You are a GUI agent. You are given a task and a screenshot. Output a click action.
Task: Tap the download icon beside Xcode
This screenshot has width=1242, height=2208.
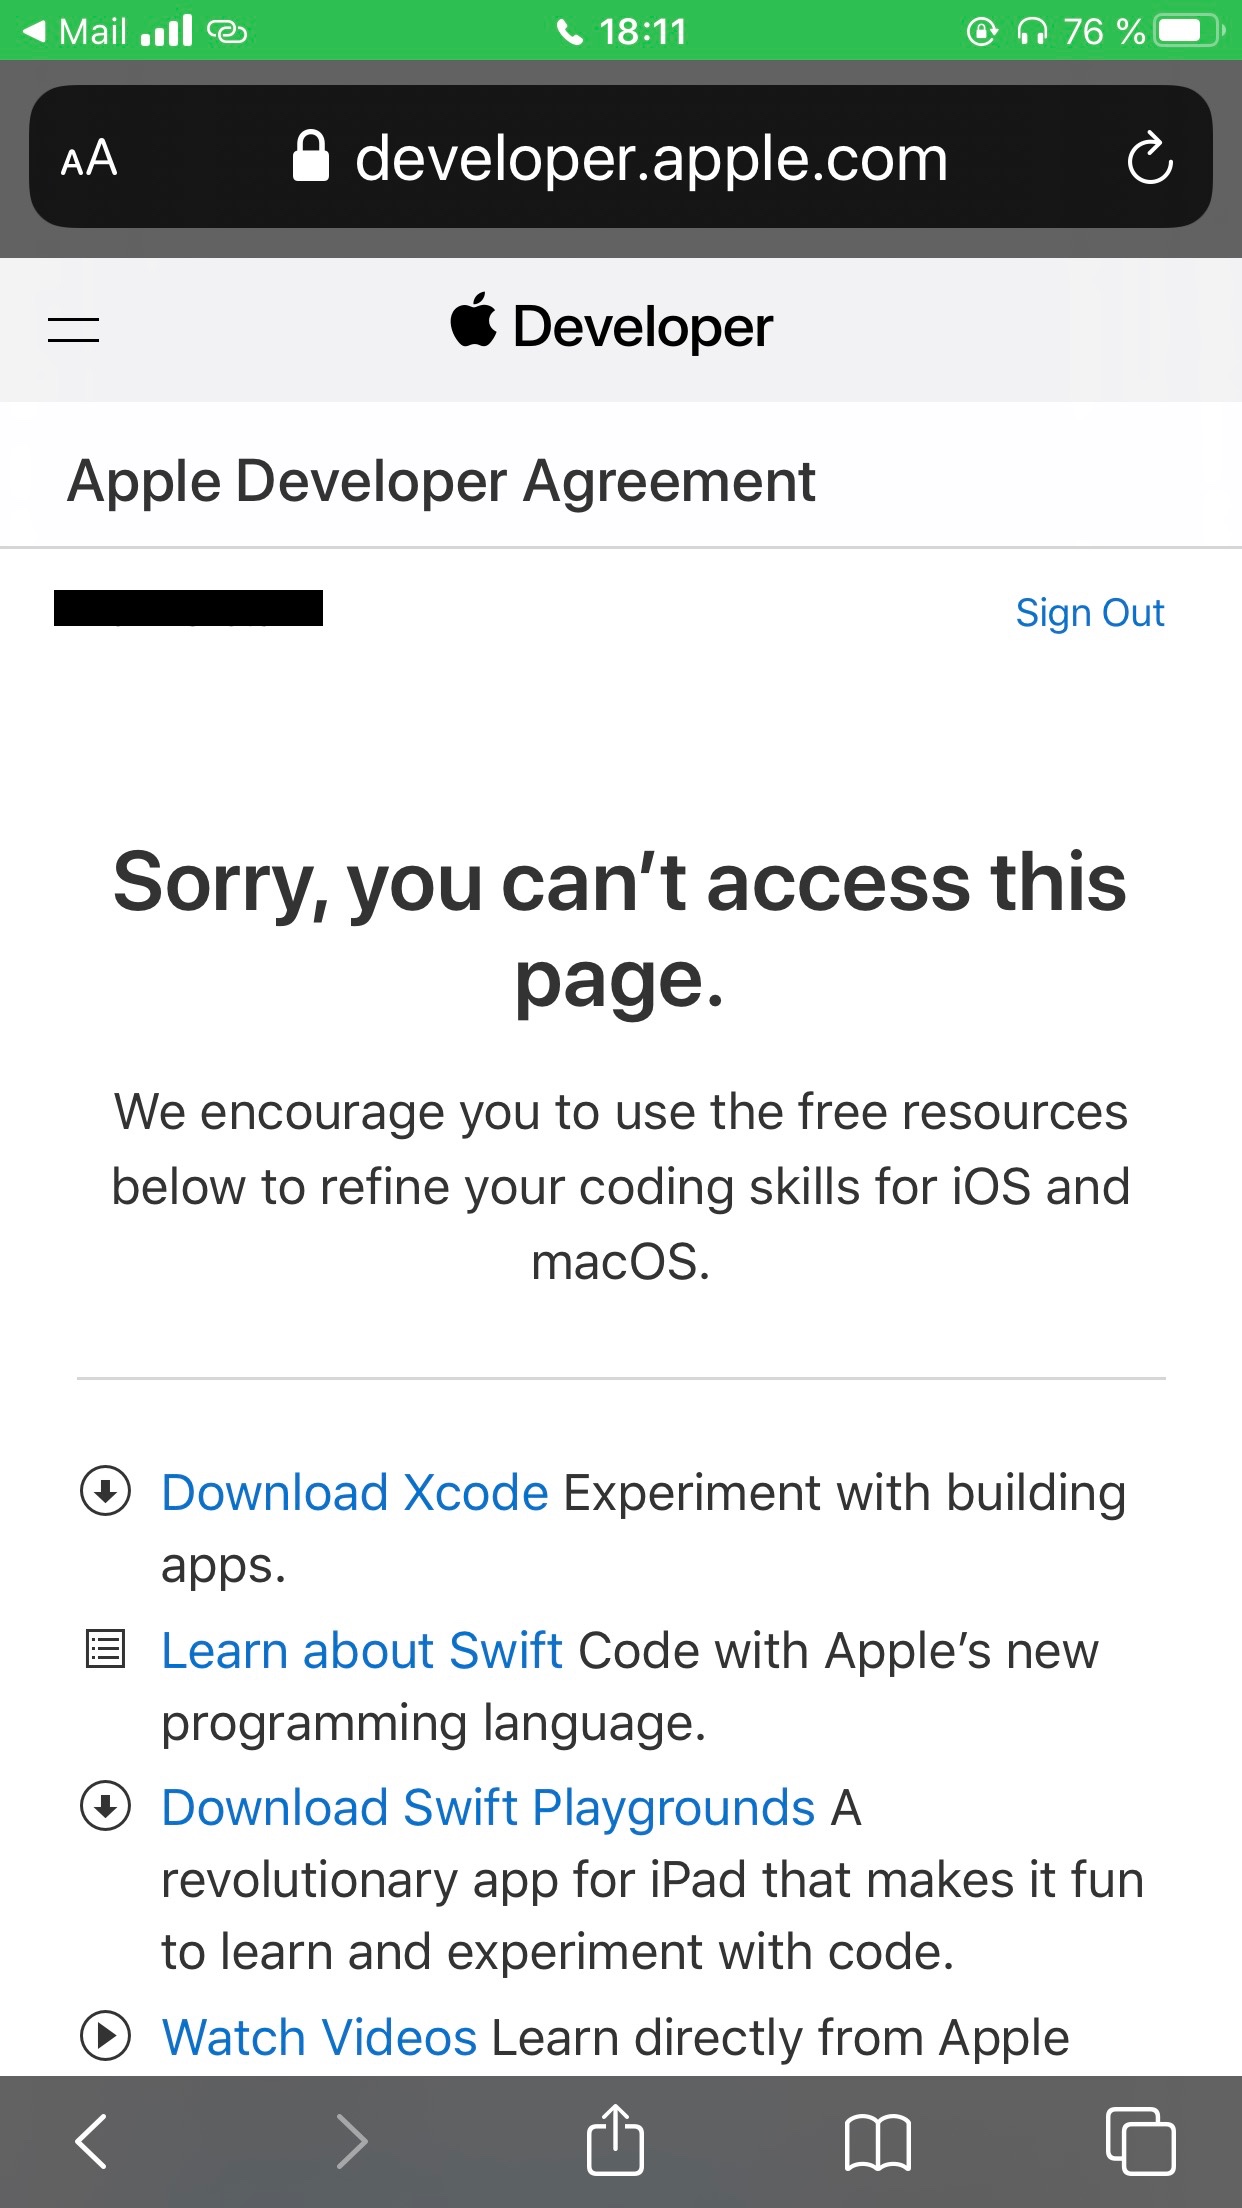pyautogui.click(x=105, y=1491)
